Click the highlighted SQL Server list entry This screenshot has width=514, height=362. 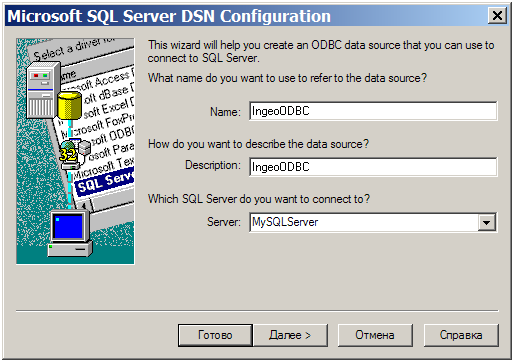tap(105, 182)
